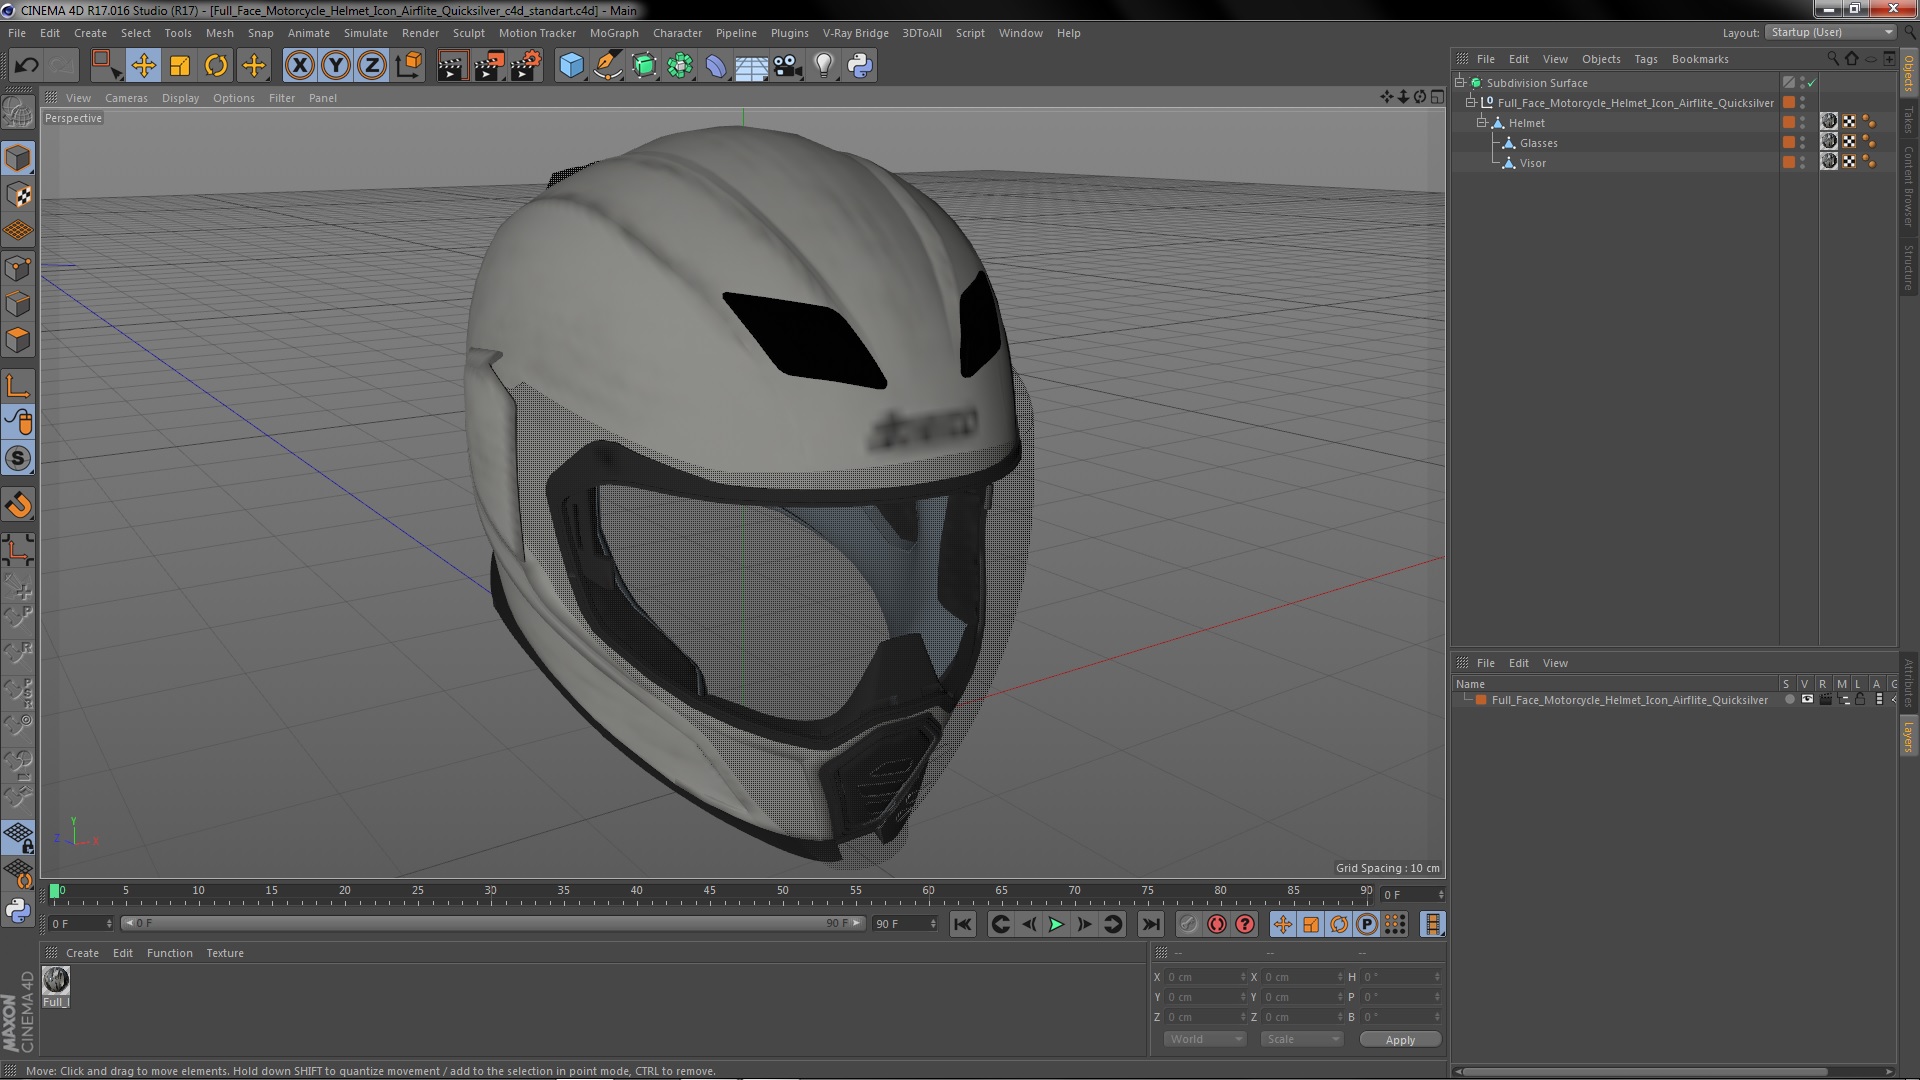This screenshot has width=1920, height=1080.
Task: Collapse the Subdivision Surface tree node
Action: (x=1460, y=82)
